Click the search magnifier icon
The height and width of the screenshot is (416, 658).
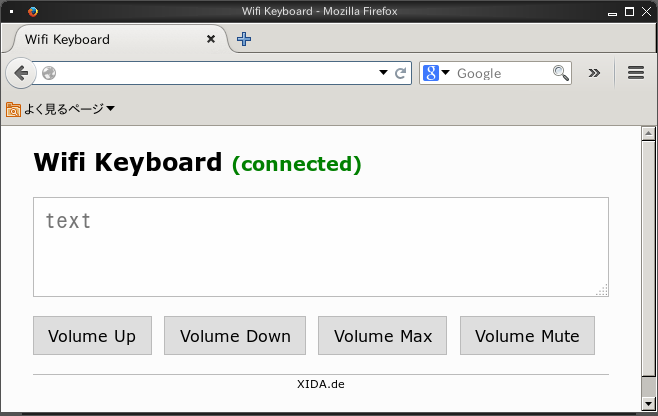click(561, 73)
